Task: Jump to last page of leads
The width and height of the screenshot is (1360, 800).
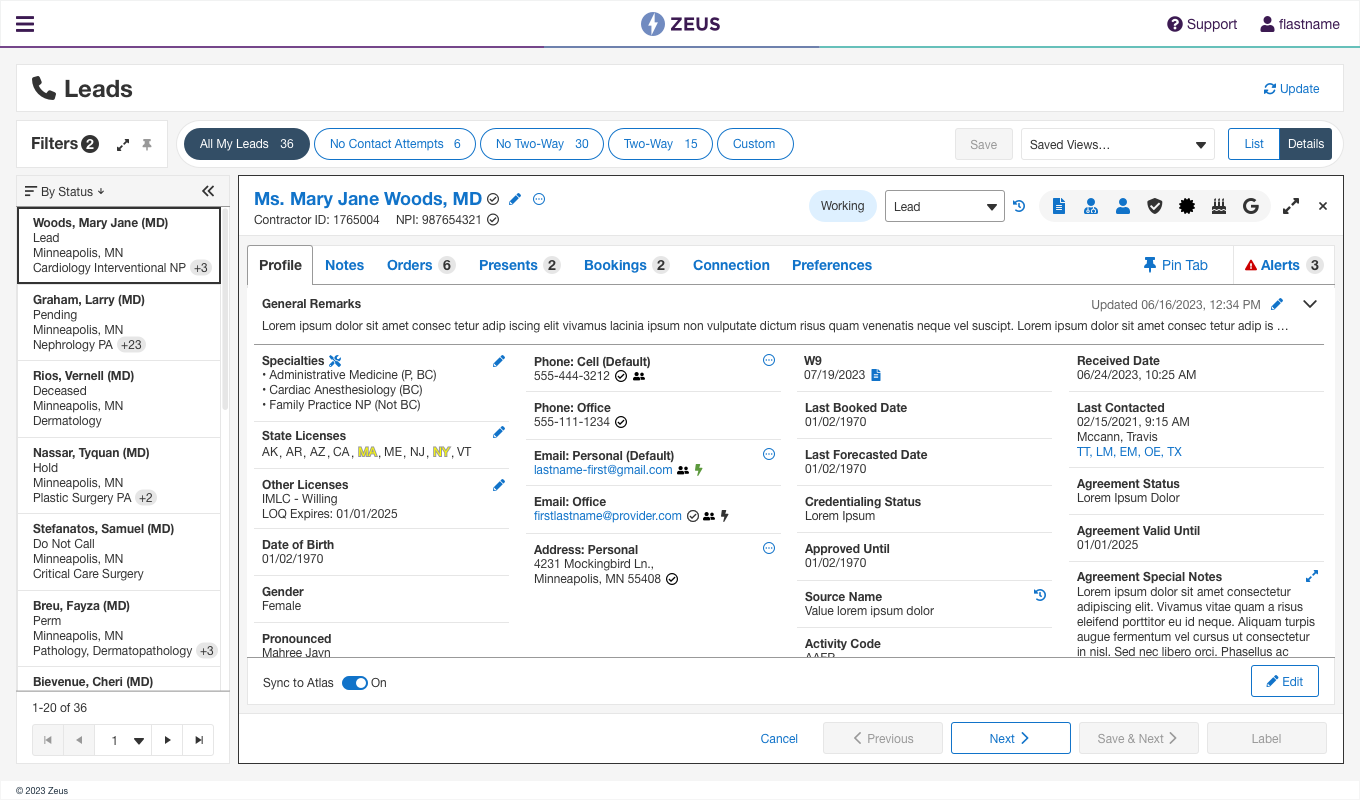Action: [199, 740]
